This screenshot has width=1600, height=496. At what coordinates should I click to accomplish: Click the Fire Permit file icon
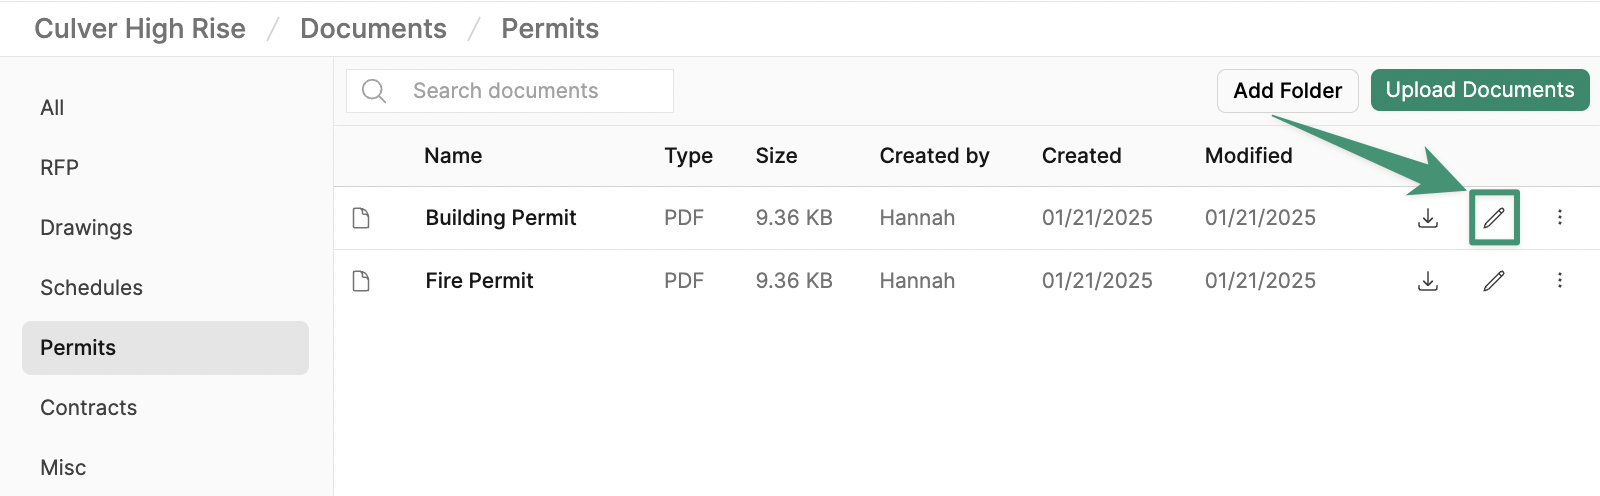click(x=361, y=281)
